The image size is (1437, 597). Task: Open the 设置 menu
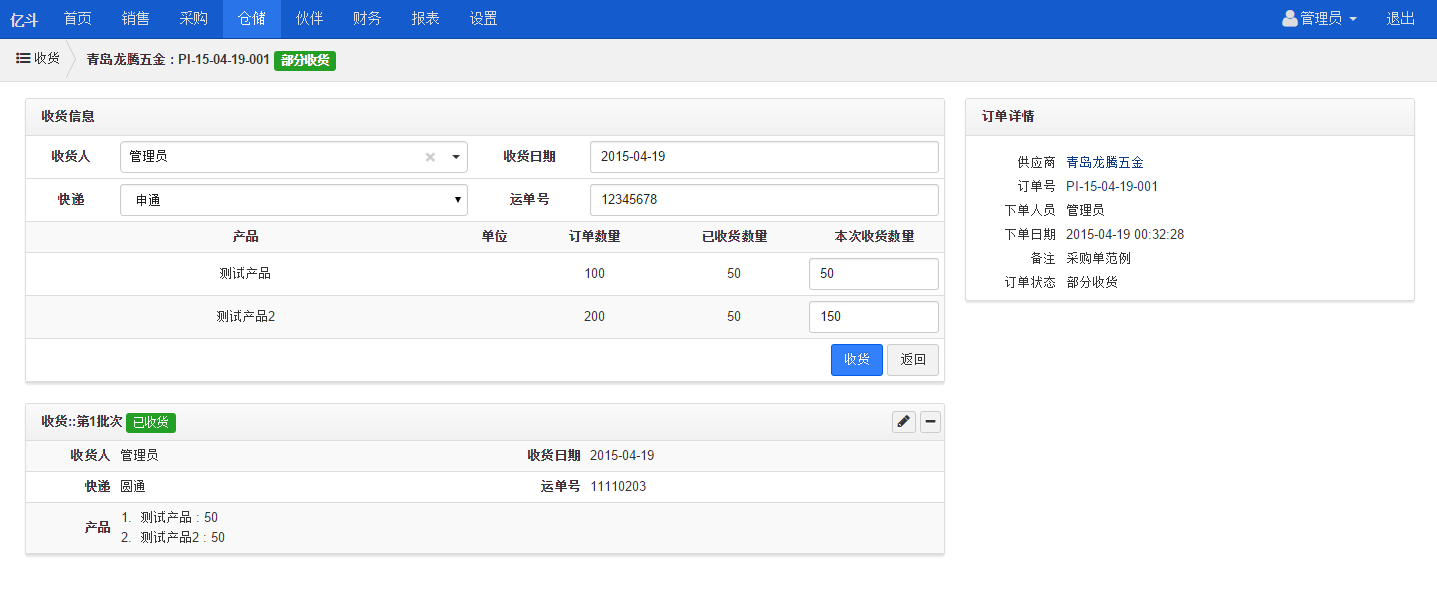(x=483, y=19)
